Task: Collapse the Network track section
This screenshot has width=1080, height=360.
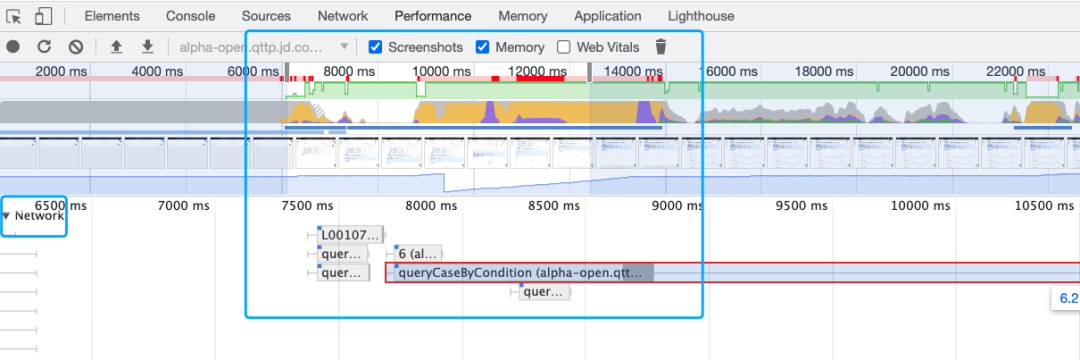Action: point(6,215)
